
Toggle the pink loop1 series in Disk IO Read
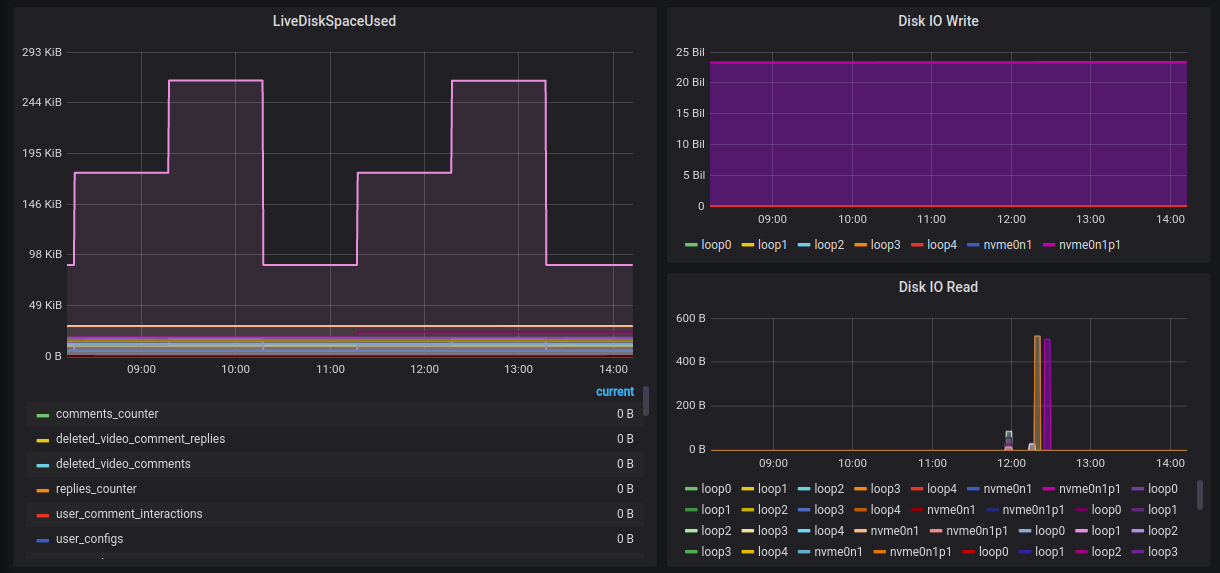[x=1106, y=531]
